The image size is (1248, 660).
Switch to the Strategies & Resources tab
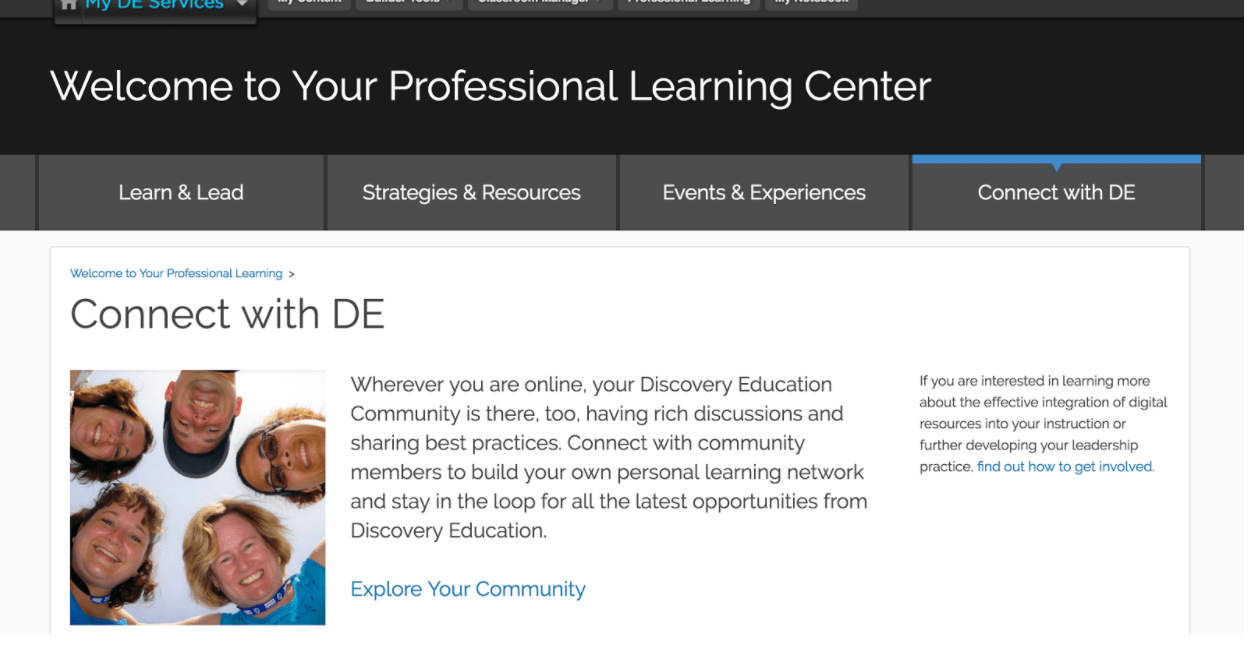point(471,192)
